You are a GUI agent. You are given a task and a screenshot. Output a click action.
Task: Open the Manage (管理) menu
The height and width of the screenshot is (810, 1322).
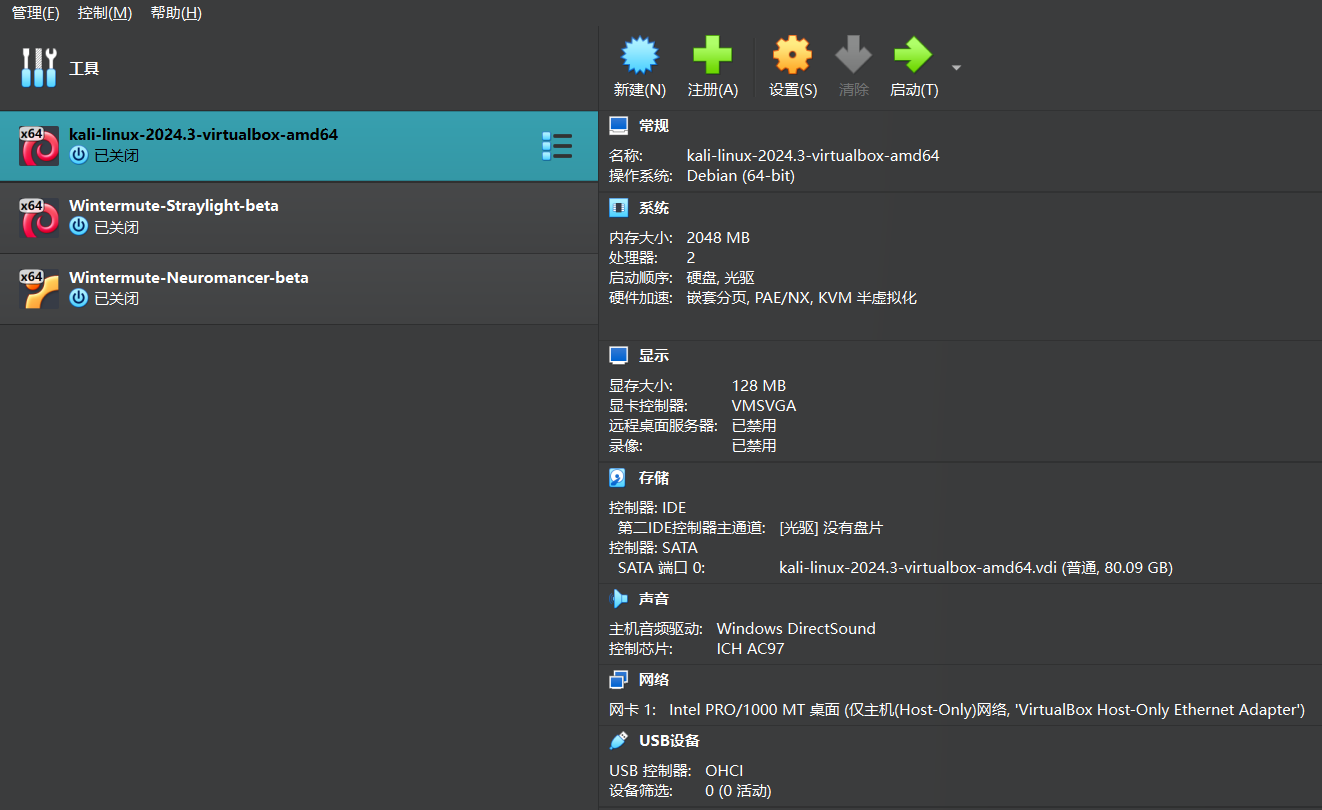(x=35, y=13)
